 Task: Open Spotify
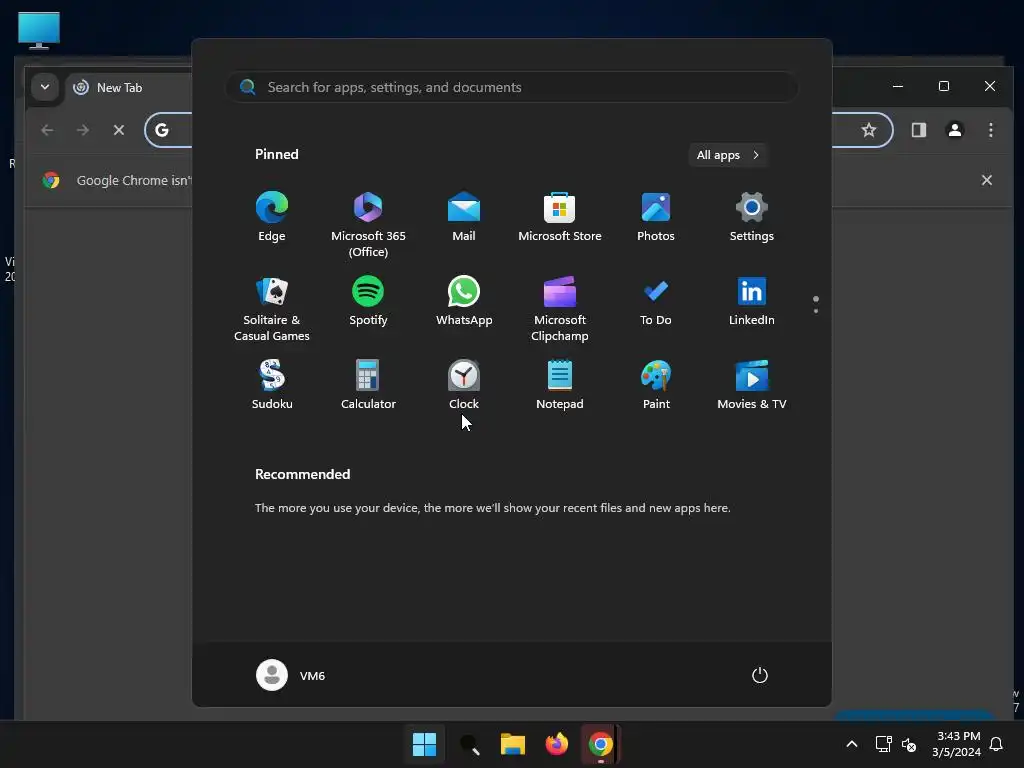[x=368, y=301]
